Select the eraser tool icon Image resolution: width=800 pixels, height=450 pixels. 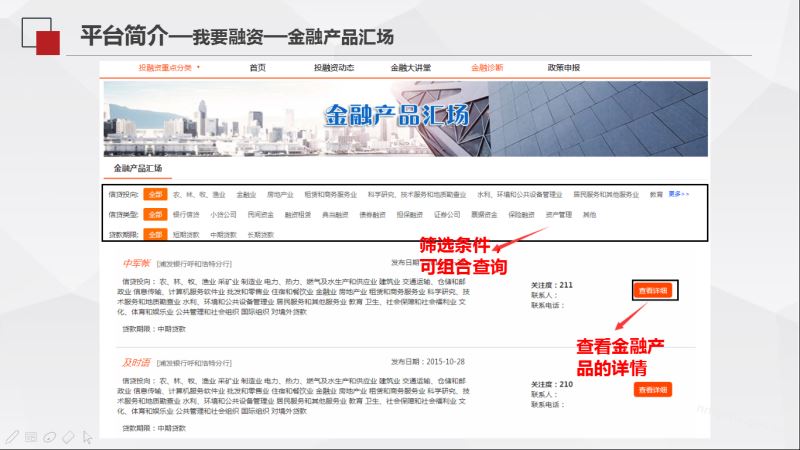pos(69,437)
